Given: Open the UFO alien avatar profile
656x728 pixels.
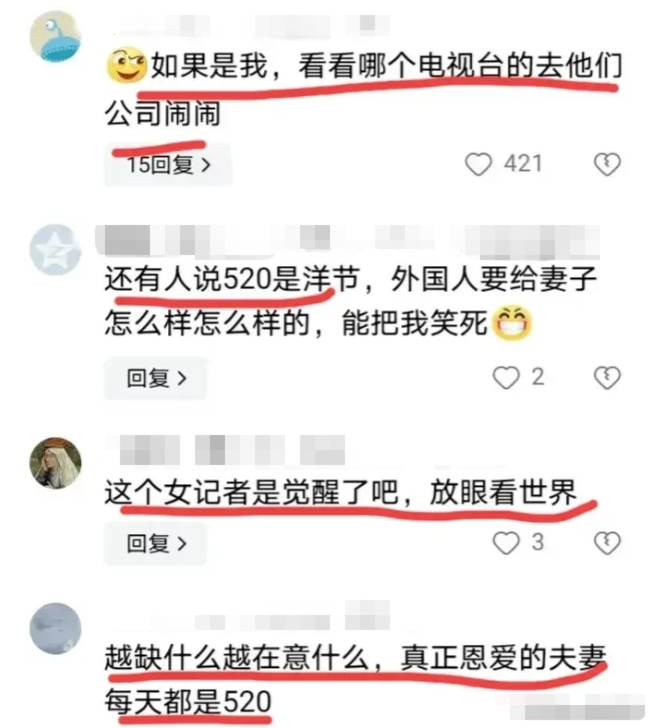Looking at the screenshot, I should point(55,37).
